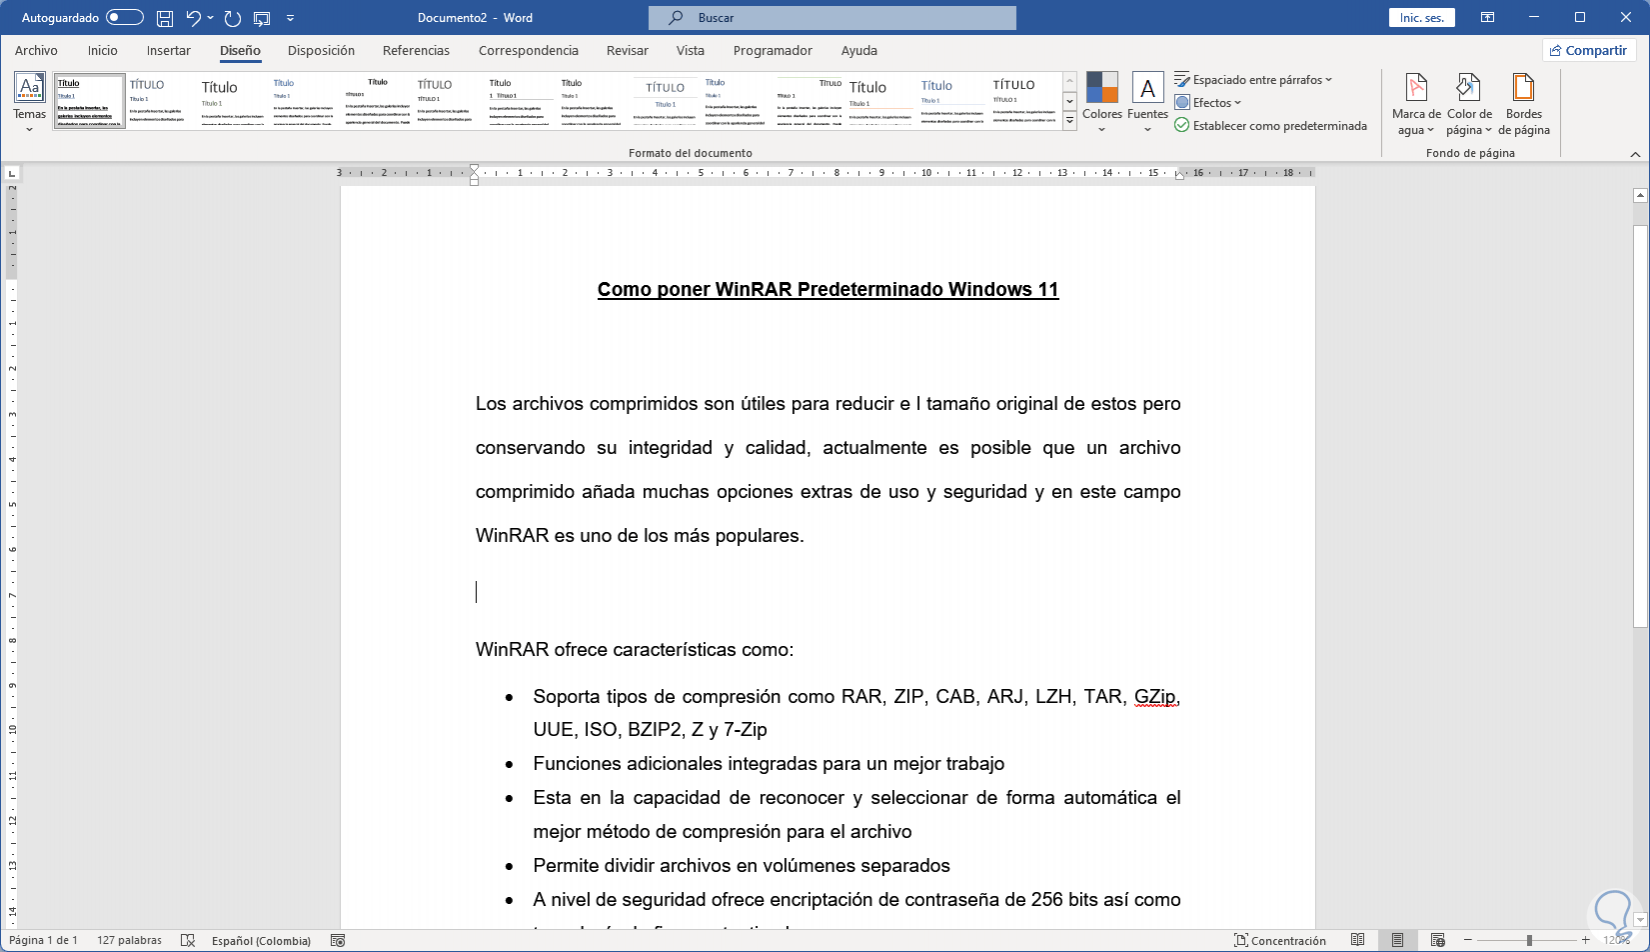Click the macro recording icon in status bar
1650x952 pixels.
[x=338, y=940]
